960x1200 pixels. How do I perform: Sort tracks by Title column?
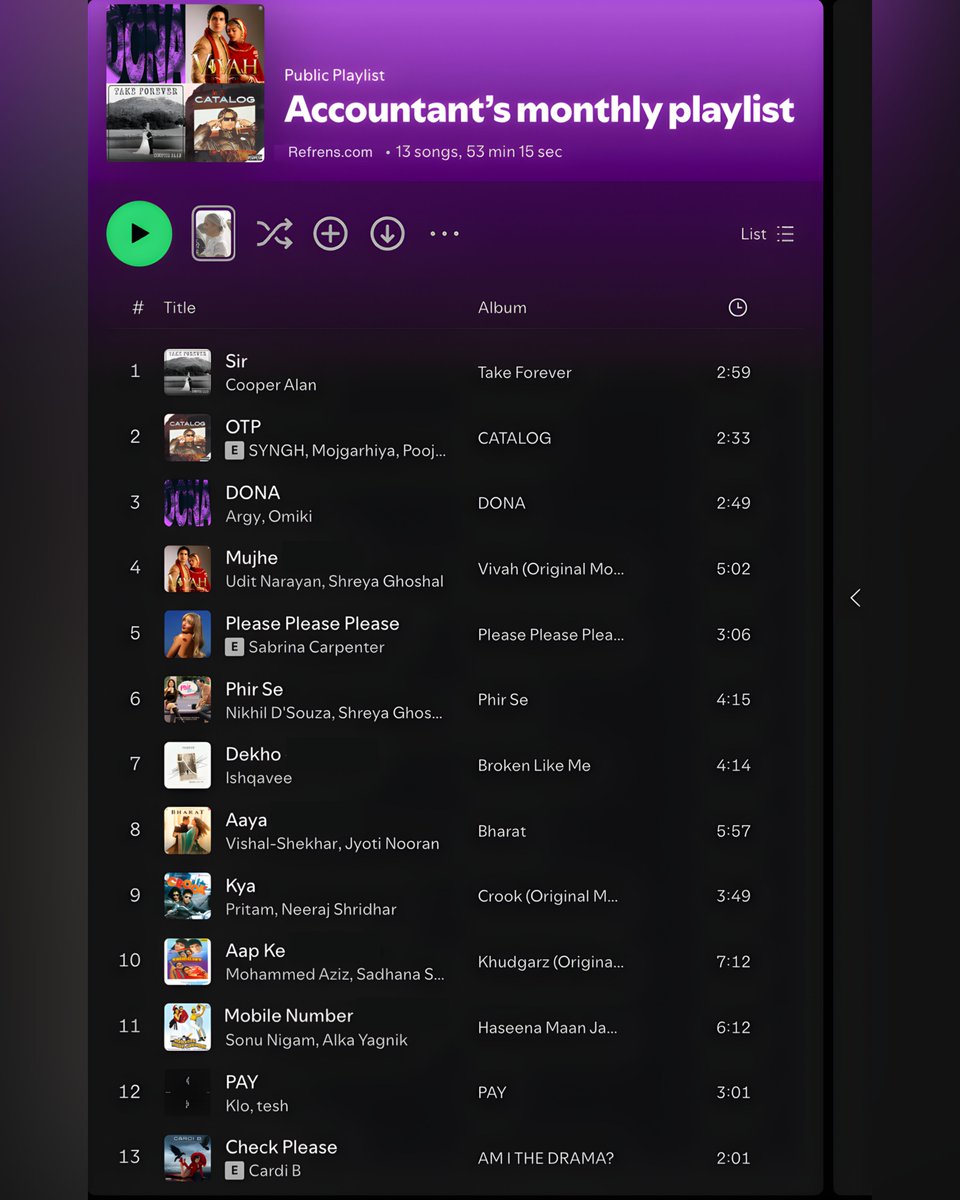[x=180, y=308]
